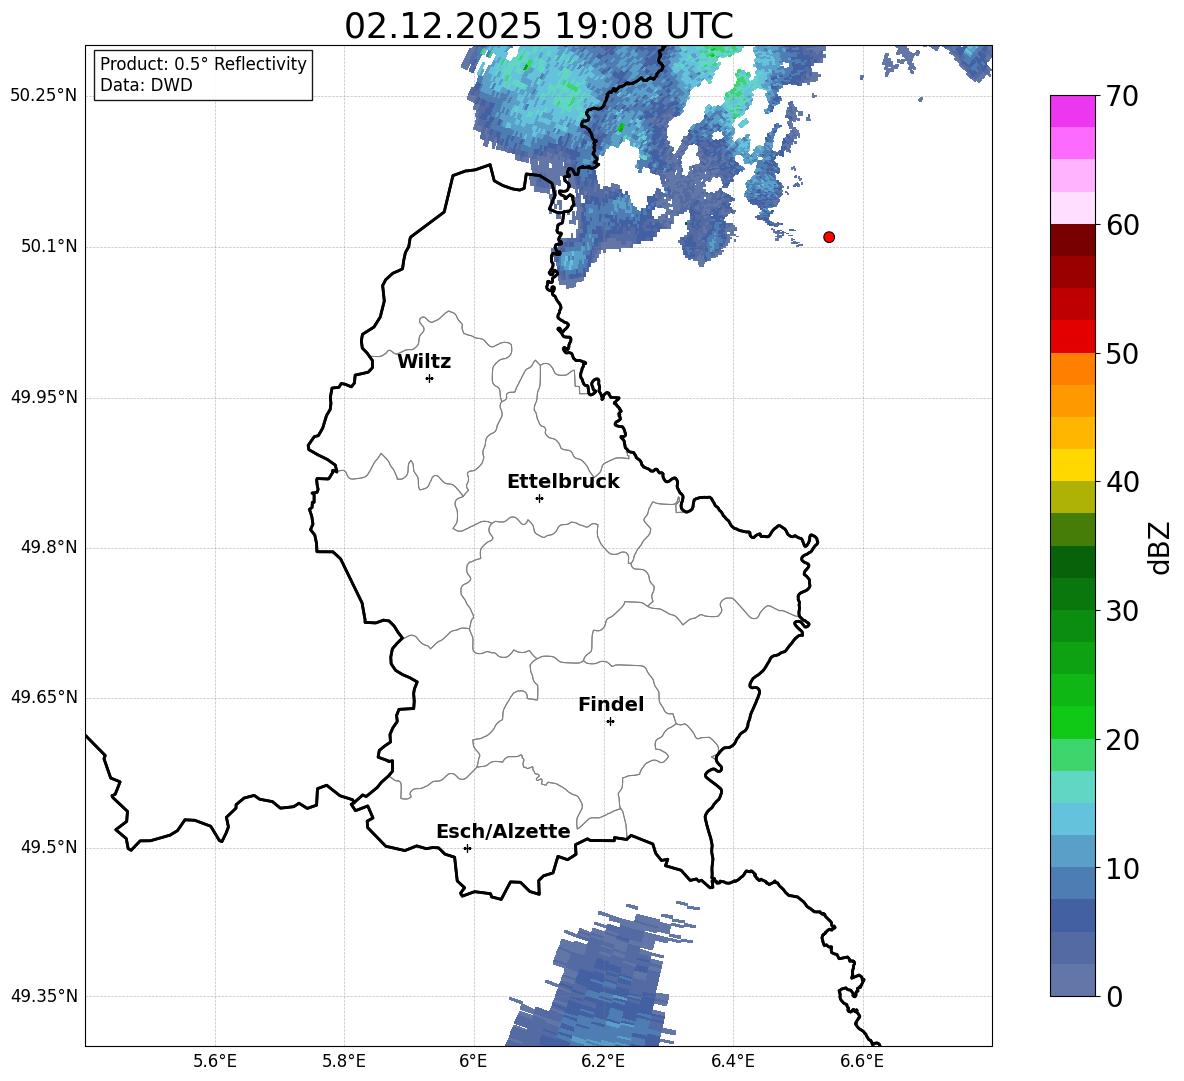The width and height of the screenshot is (1184, 1081).
Task: Click the 50 tick on the colorbar
Action: (1121, 353)
